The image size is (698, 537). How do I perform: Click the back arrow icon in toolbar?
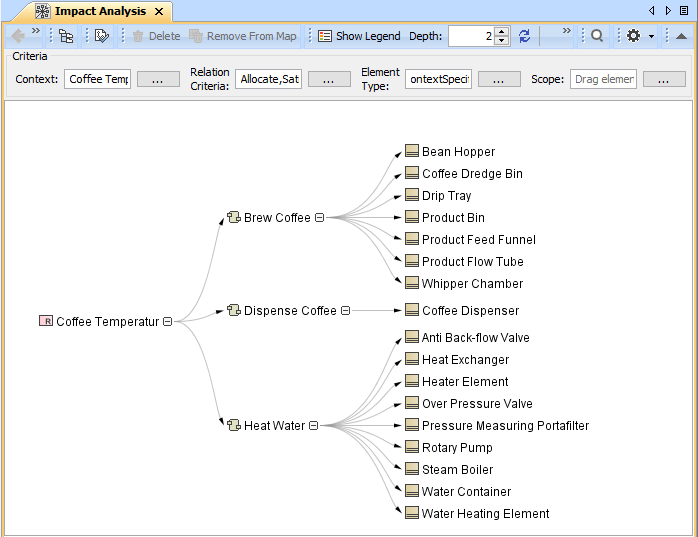18,36
